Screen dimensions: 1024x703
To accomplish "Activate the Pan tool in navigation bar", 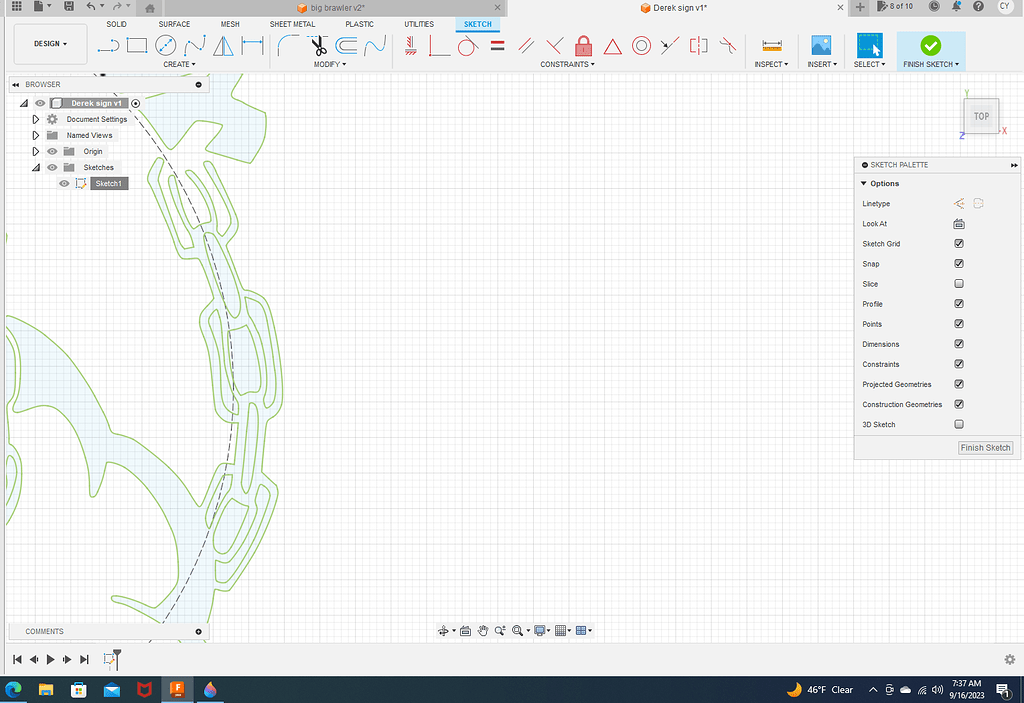I will tap(483, 630).
